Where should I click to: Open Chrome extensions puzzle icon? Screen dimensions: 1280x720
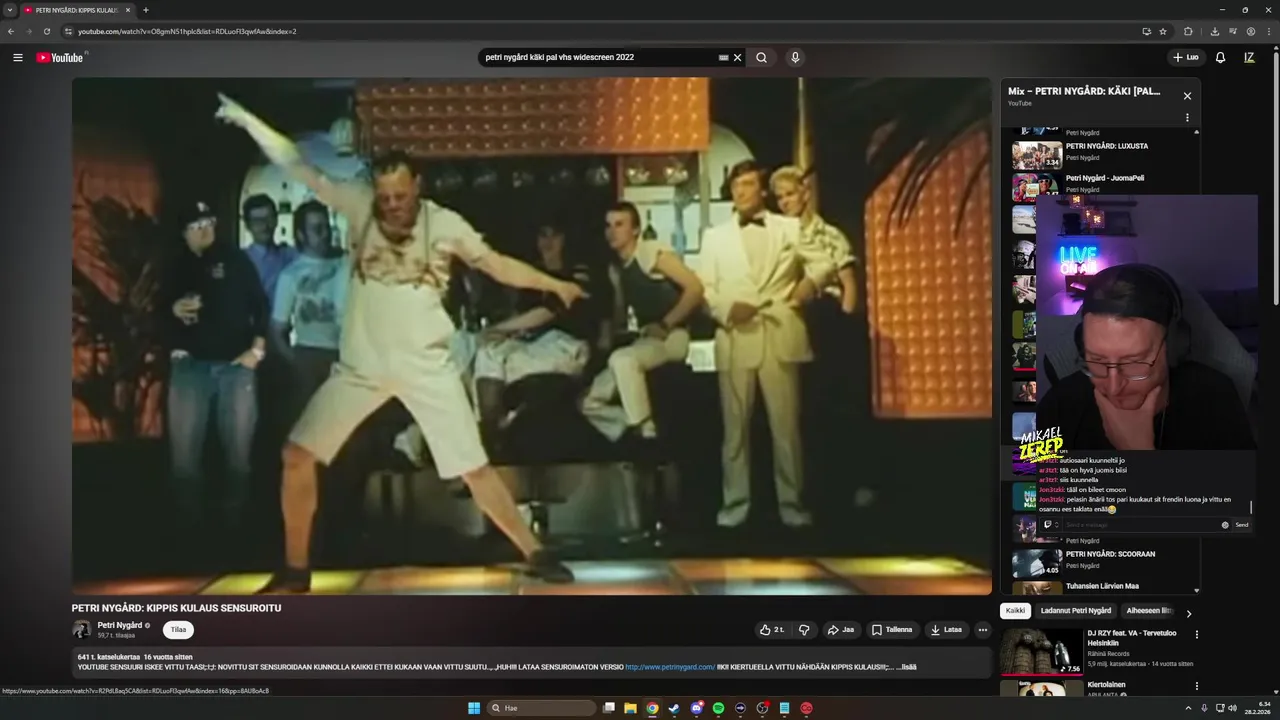pyautogui.click(x=1188, y=31)
